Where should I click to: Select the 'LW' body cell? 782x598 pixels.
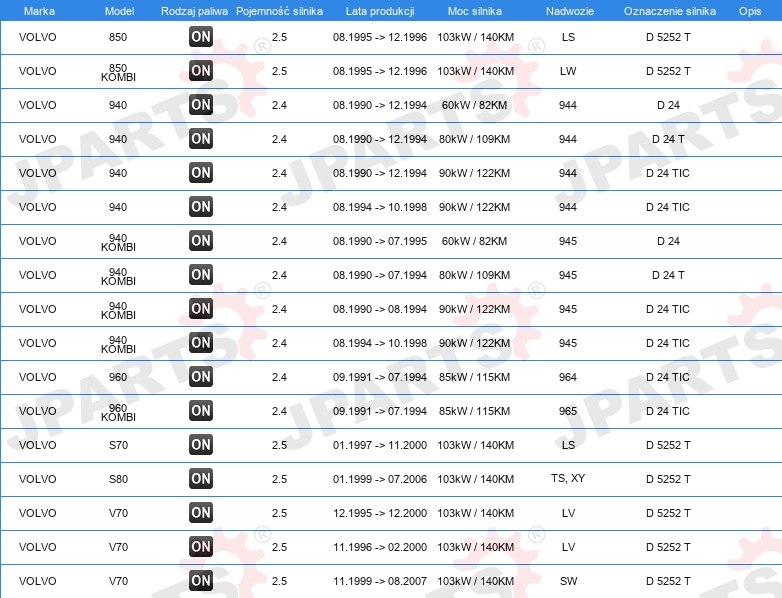568,71
